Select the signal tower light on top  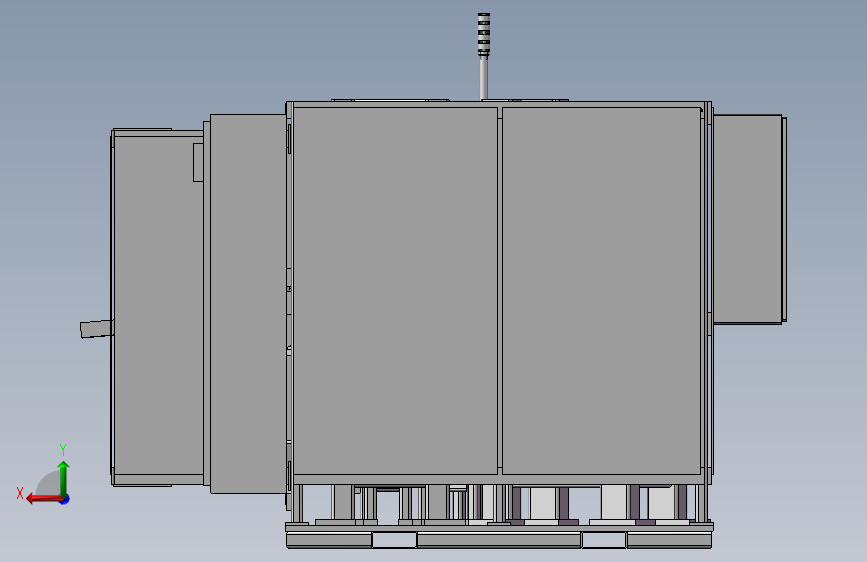pyautogui.click(x=484, y=34)
